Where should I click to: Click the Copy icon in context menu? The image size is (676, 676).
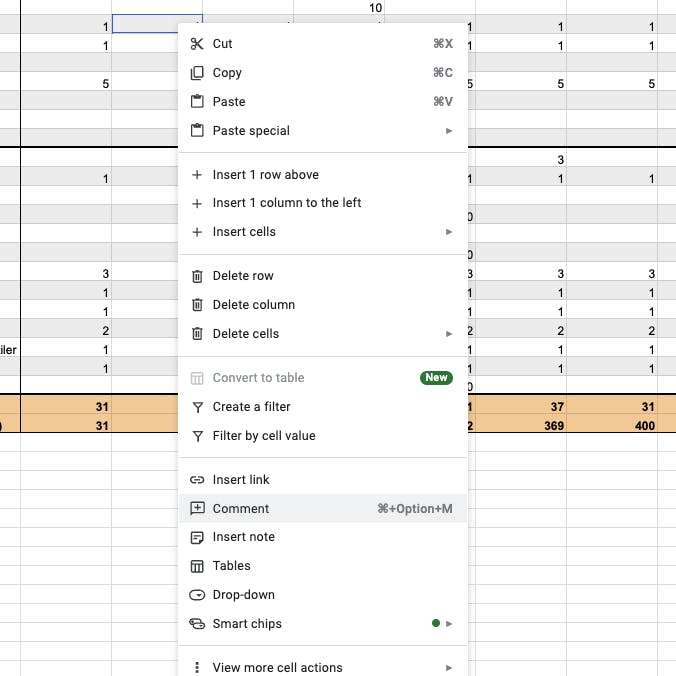tap(196, 73)
